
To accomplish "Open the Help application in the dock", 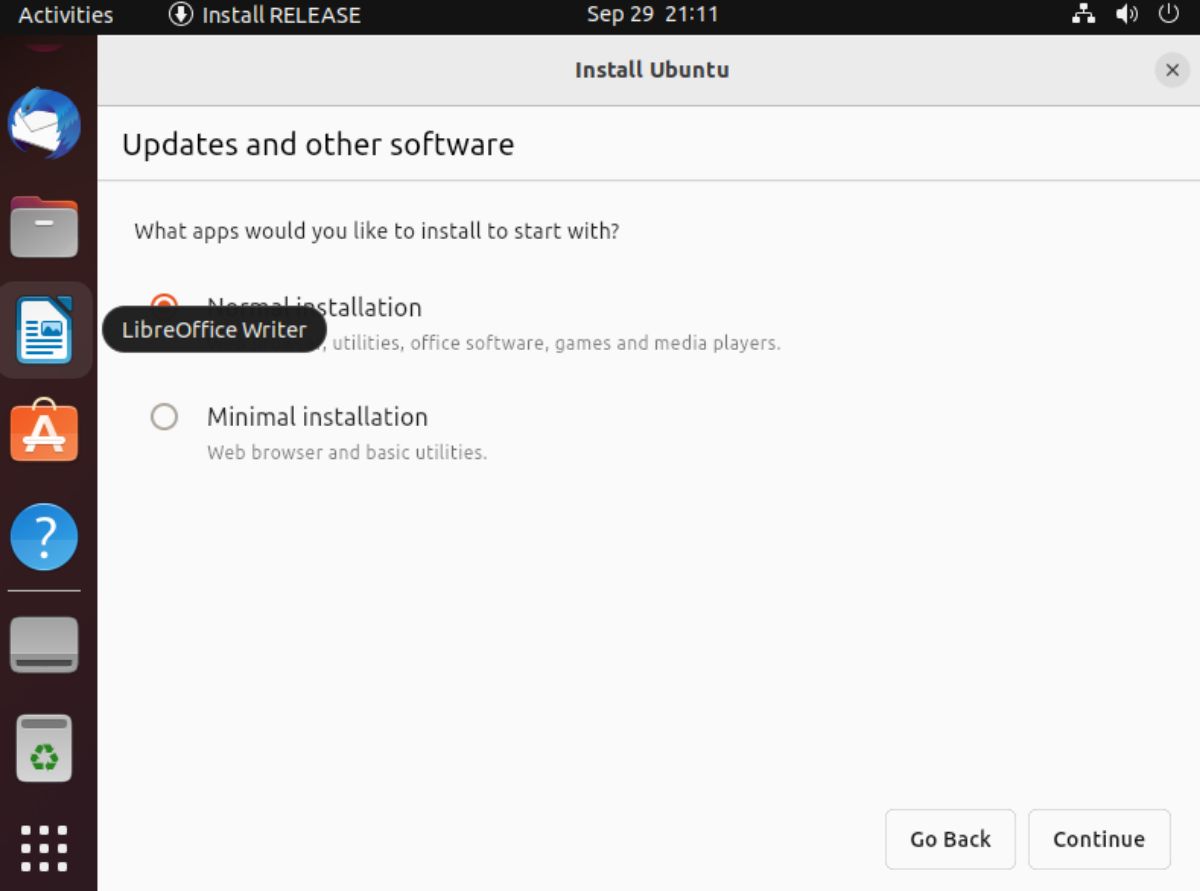I will [x=44, y=537].
